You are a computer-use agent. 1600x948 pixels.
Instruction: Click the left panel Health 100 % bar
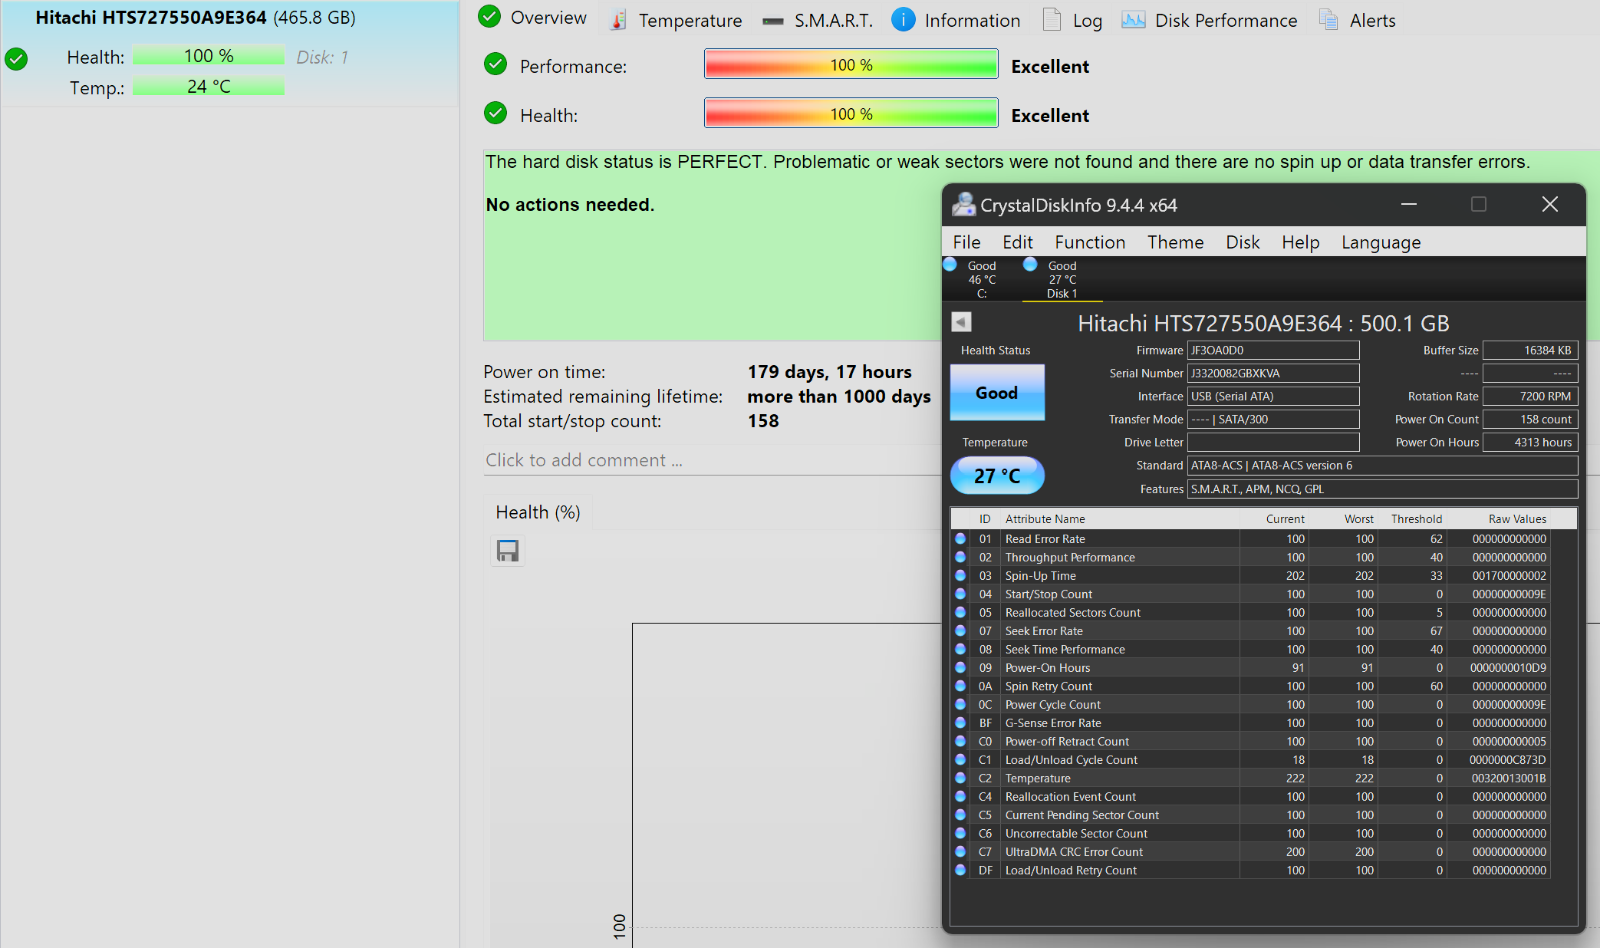point(209,56)
